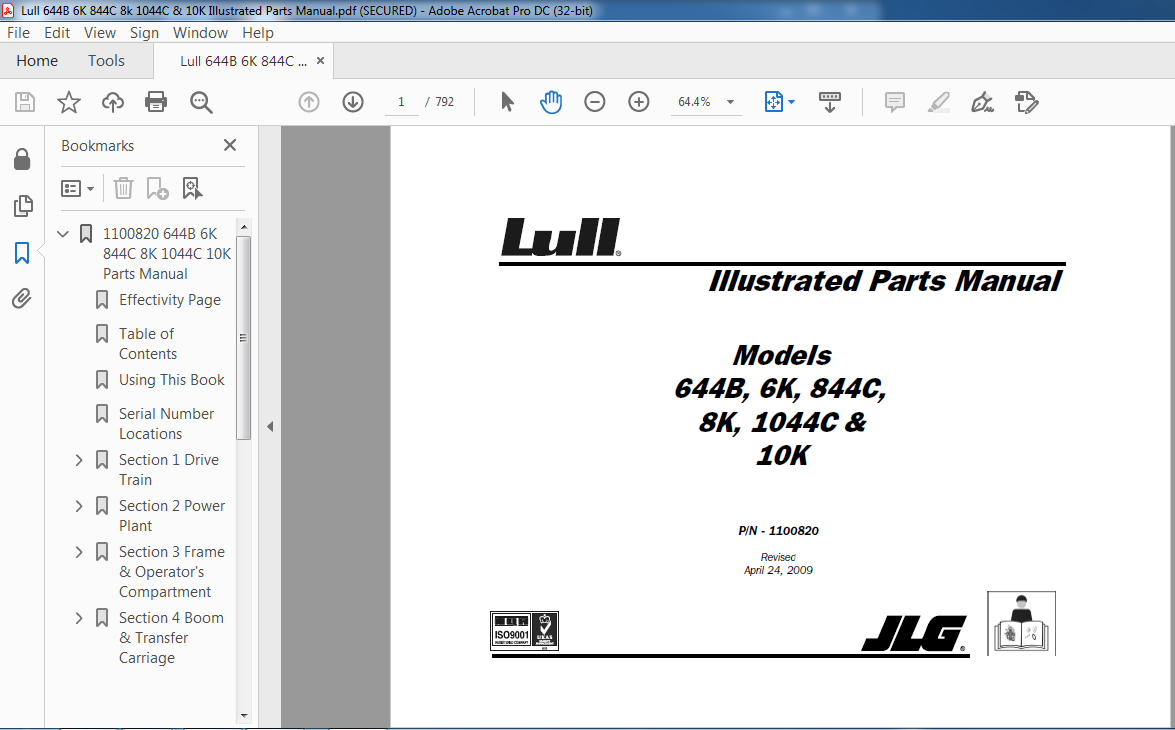Add file to starred favorites
The height and width of the screenshot is (730, 1175).
coord(69,102)
